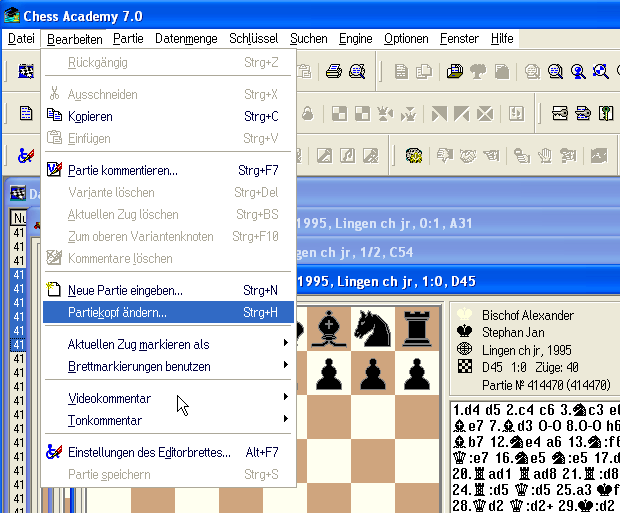The height and width of the screenshot is (513, 620).
Task: Click the key with blue list lines icon
Action: click(x=583, y=114)
